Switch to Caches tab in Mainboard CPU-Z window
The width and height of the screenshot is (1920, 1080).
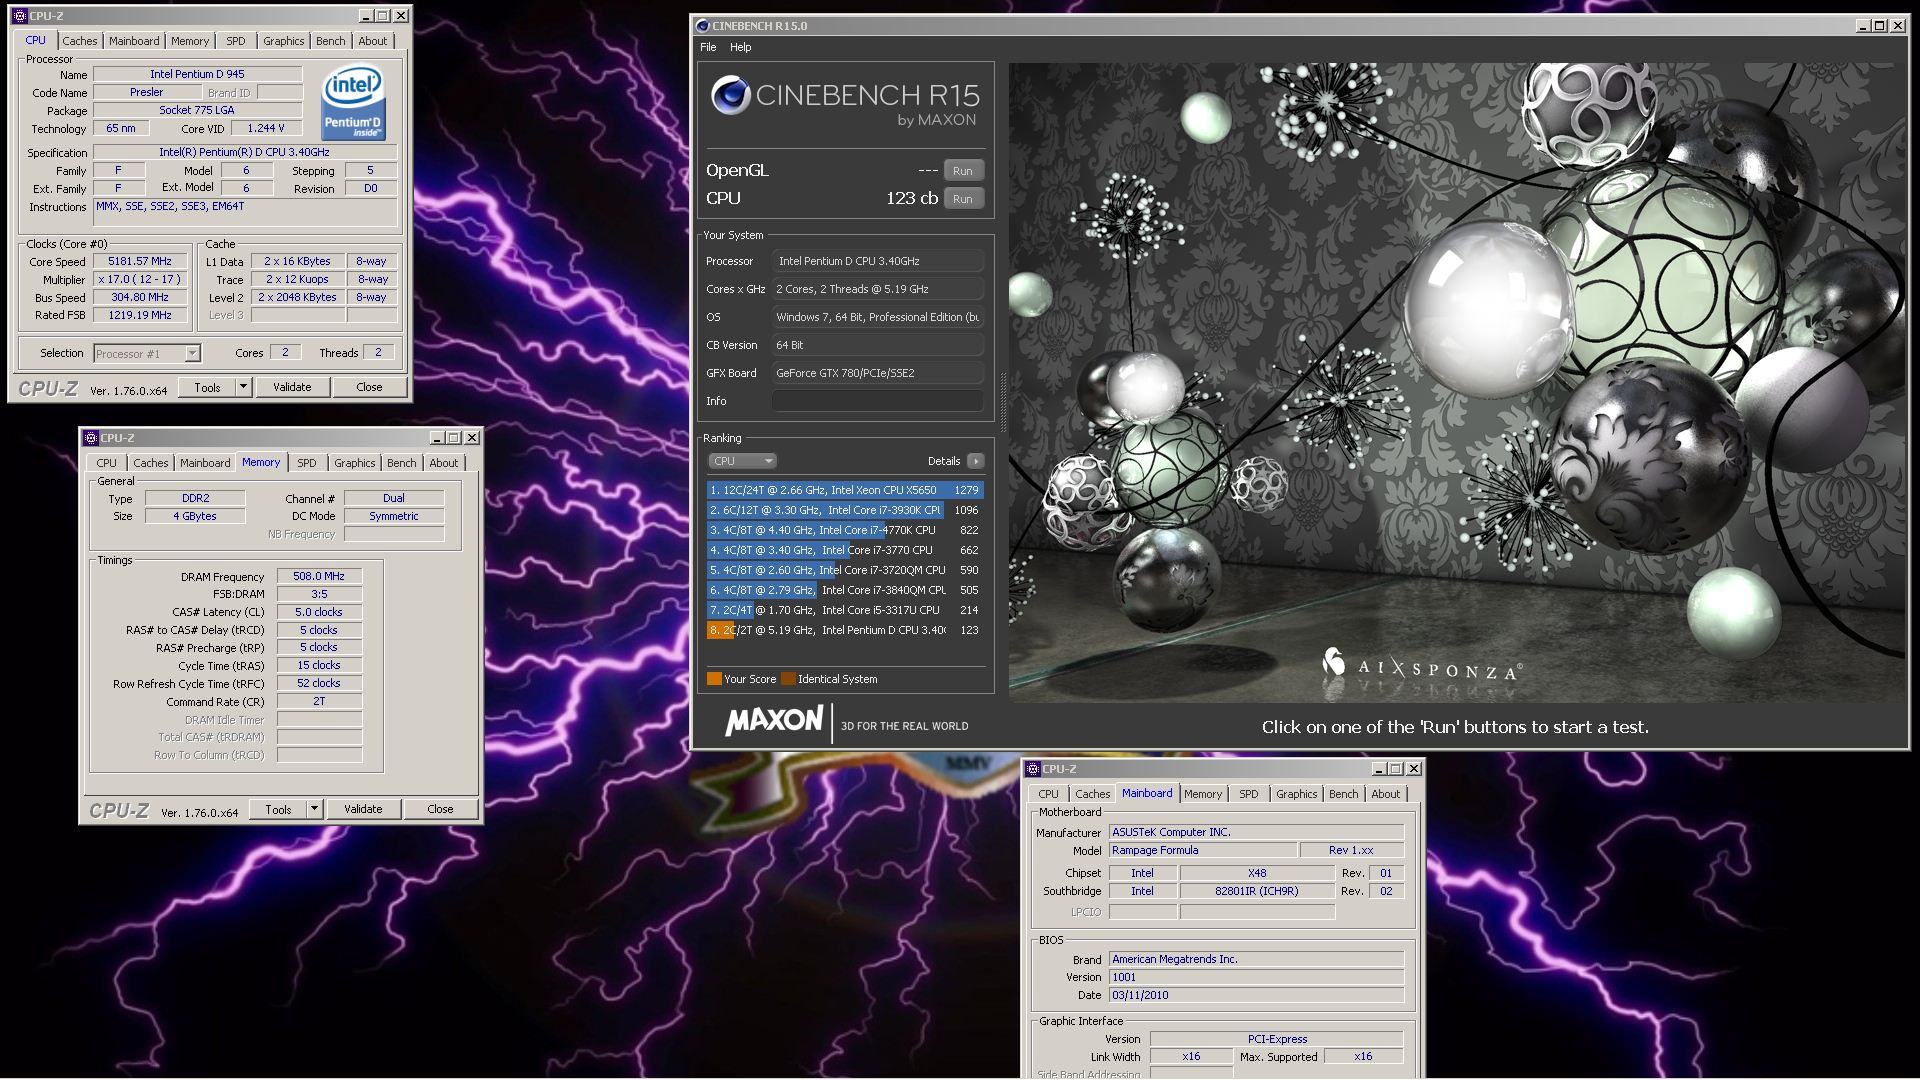[x=1093, y=794]
